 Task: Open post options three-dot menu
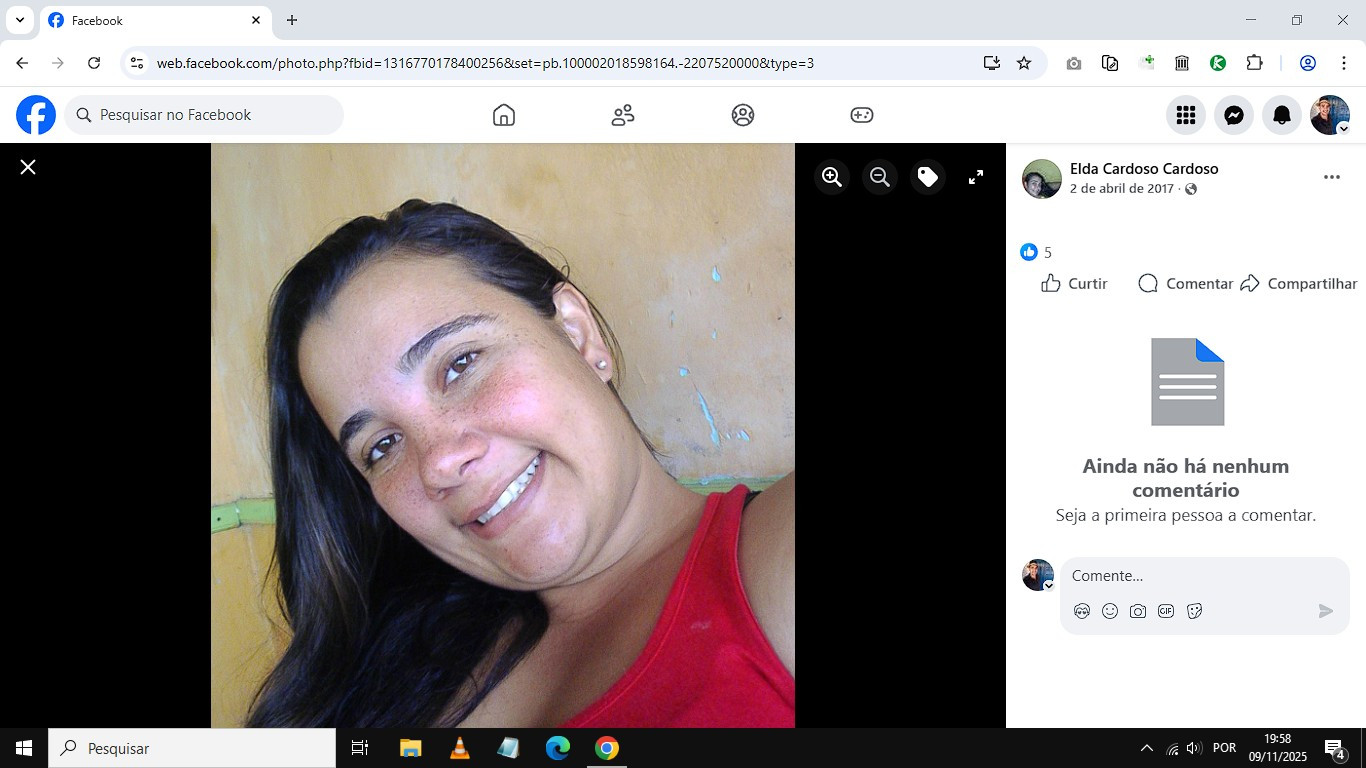point(1331,177)
